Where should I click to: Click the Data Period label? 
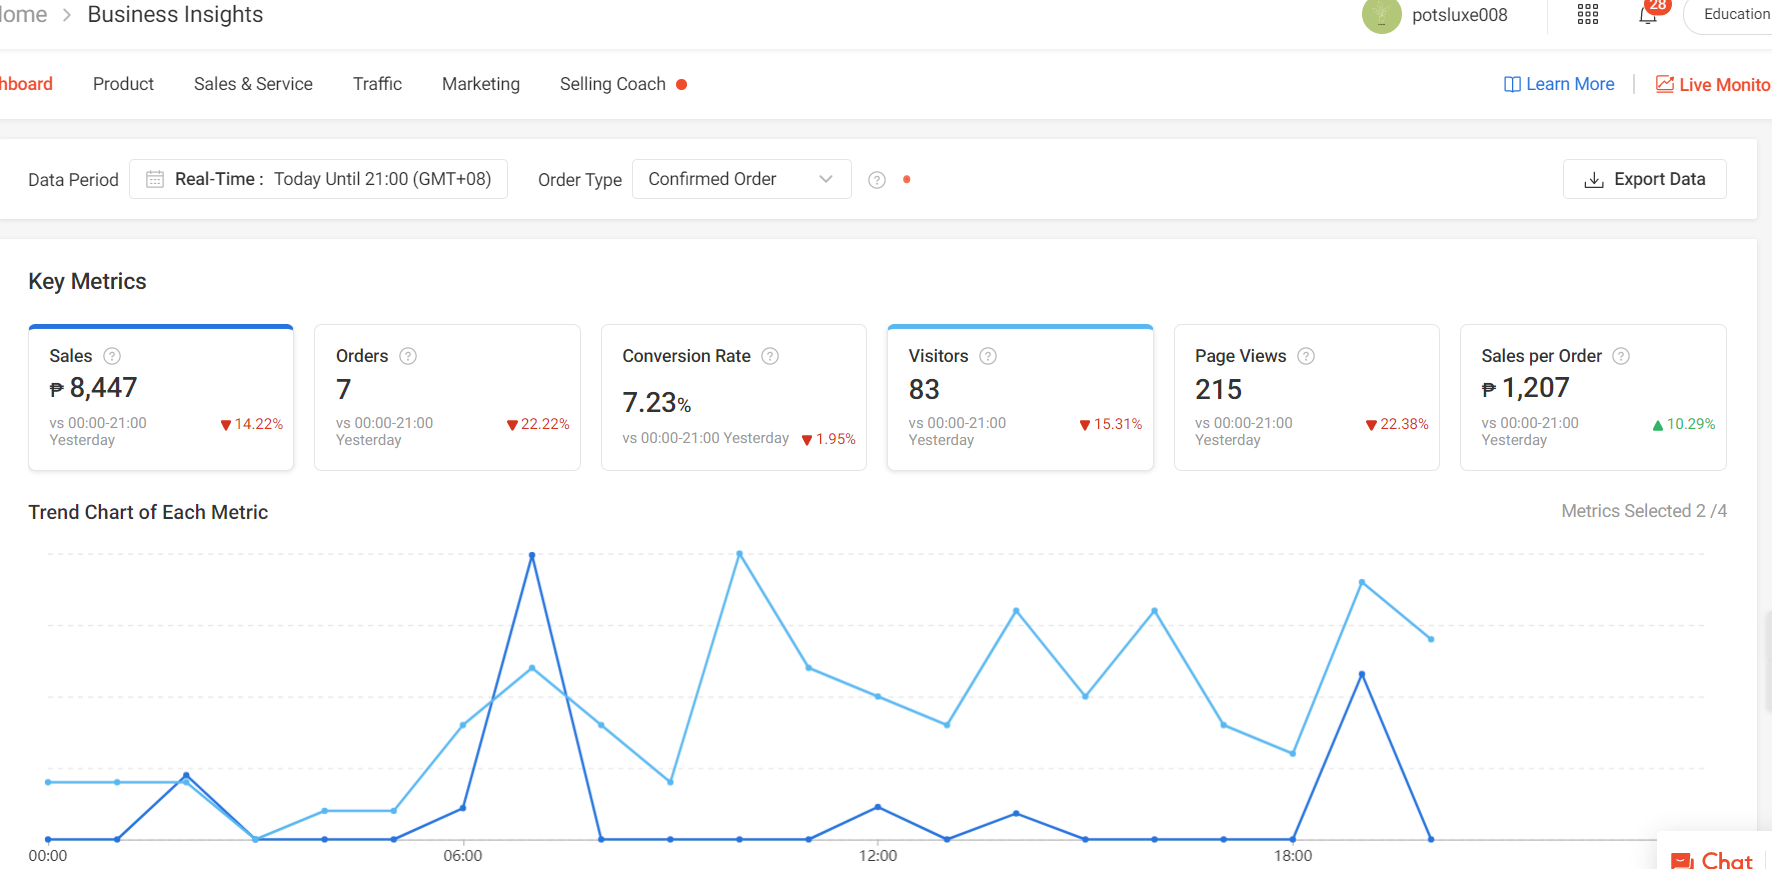pyautogui.click(x=73, y=180)
